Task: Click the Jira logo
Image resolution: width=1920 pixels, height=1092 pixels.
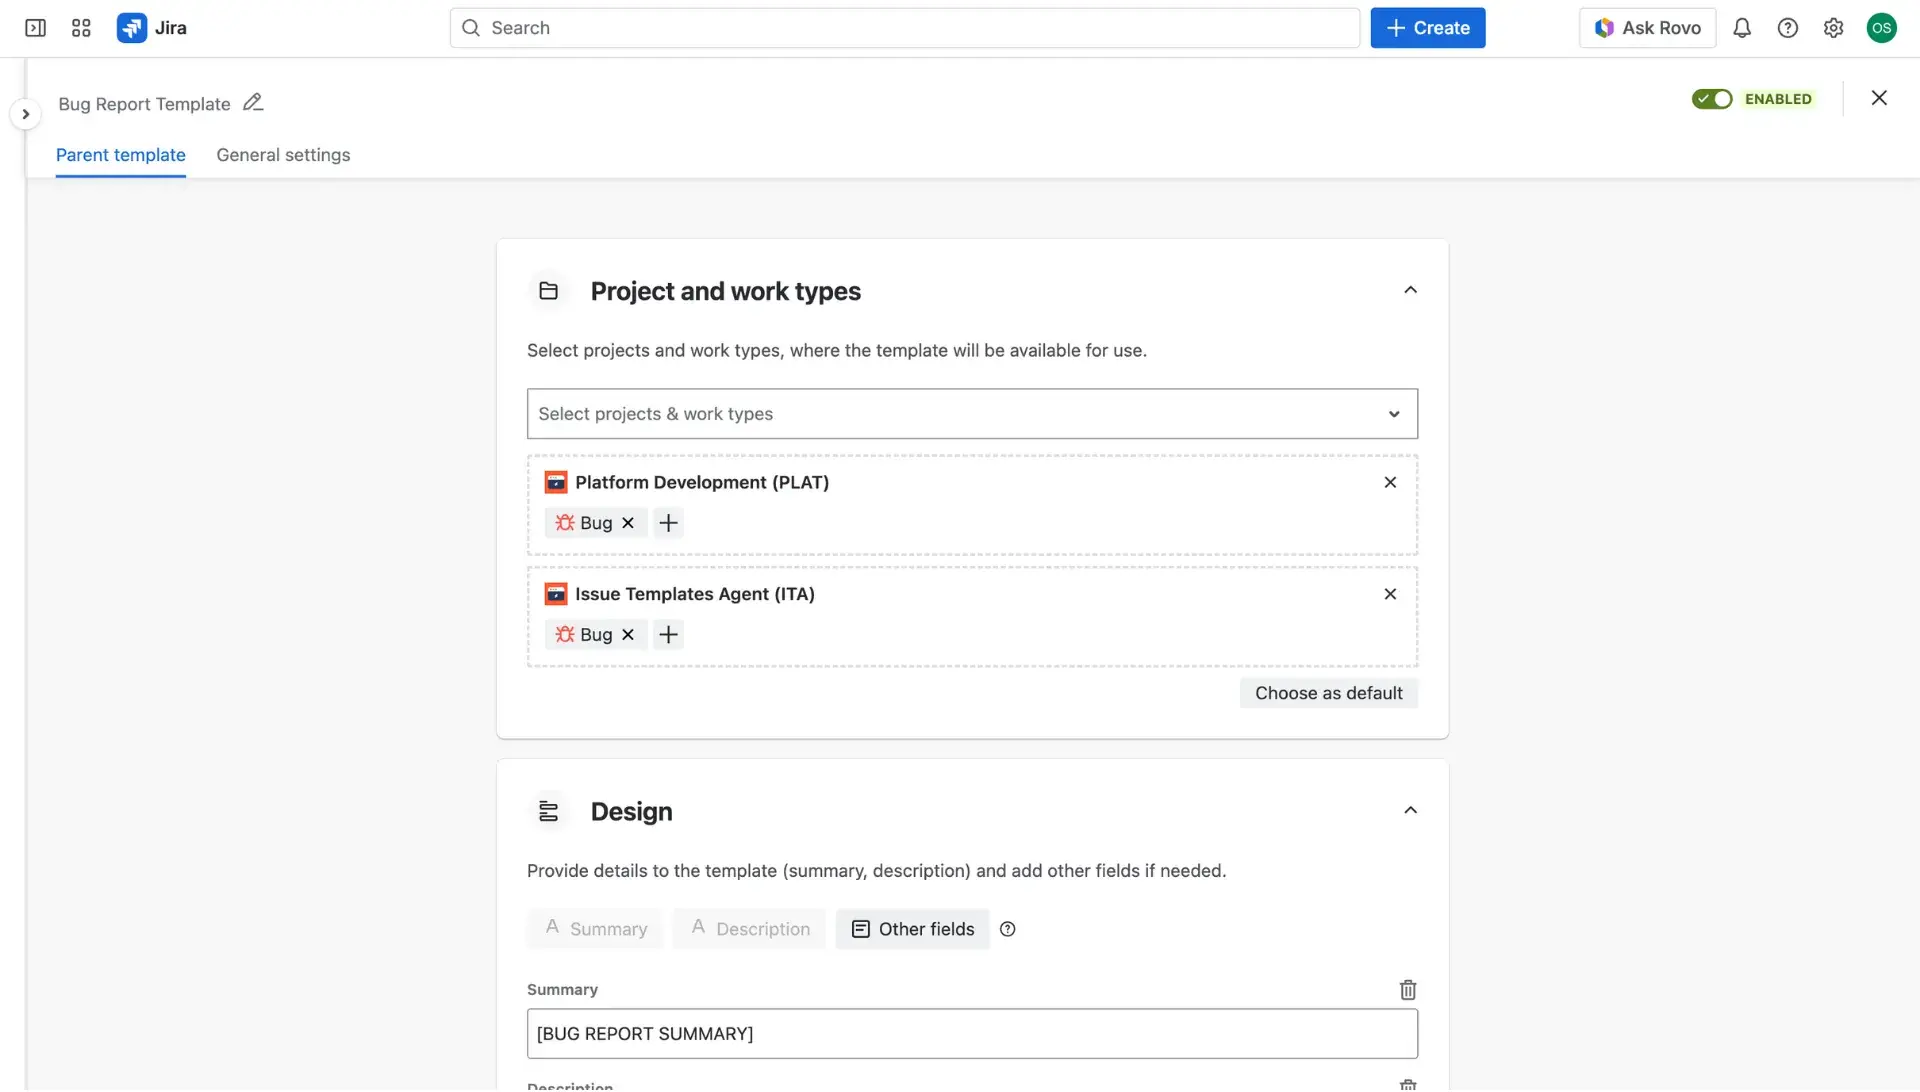Action: (x=152, y=27)
